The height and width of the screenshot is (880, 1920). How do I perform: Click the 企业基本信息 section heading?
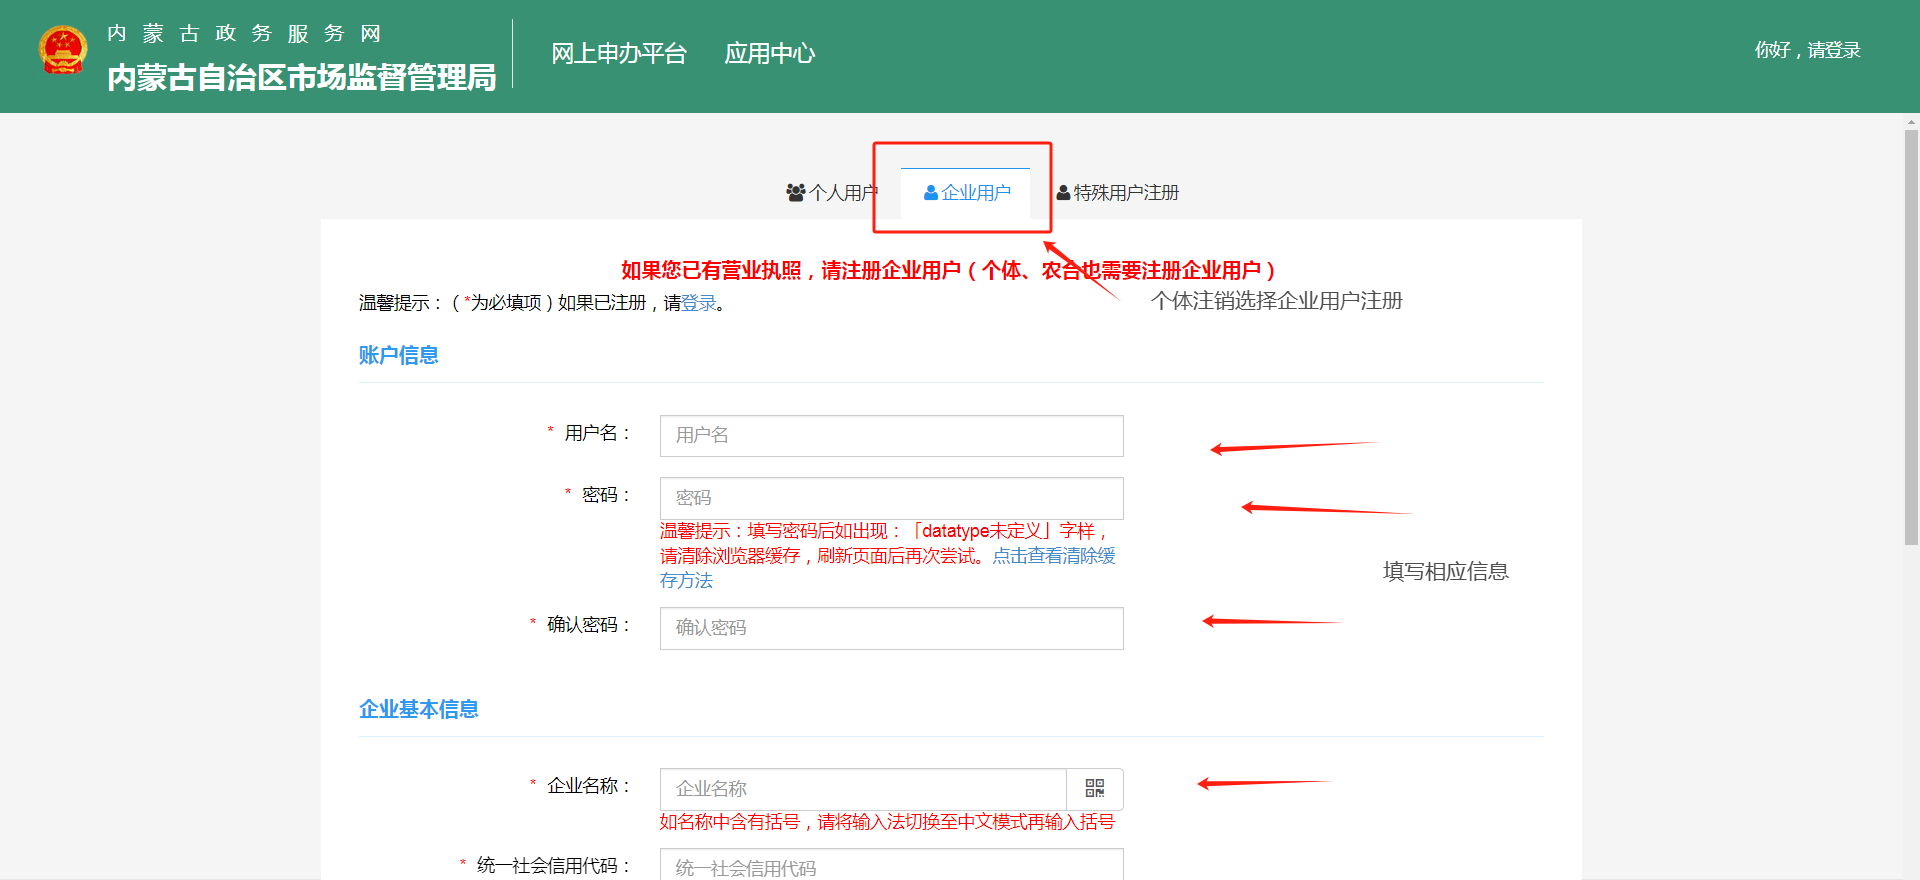click(418, 710)
